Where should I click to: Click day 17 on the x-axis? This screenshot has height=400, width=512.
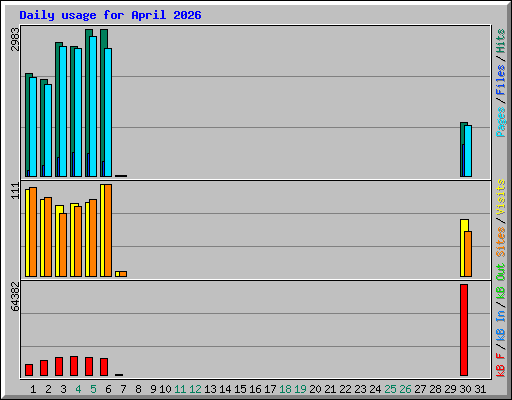click(x=270, y=389)
